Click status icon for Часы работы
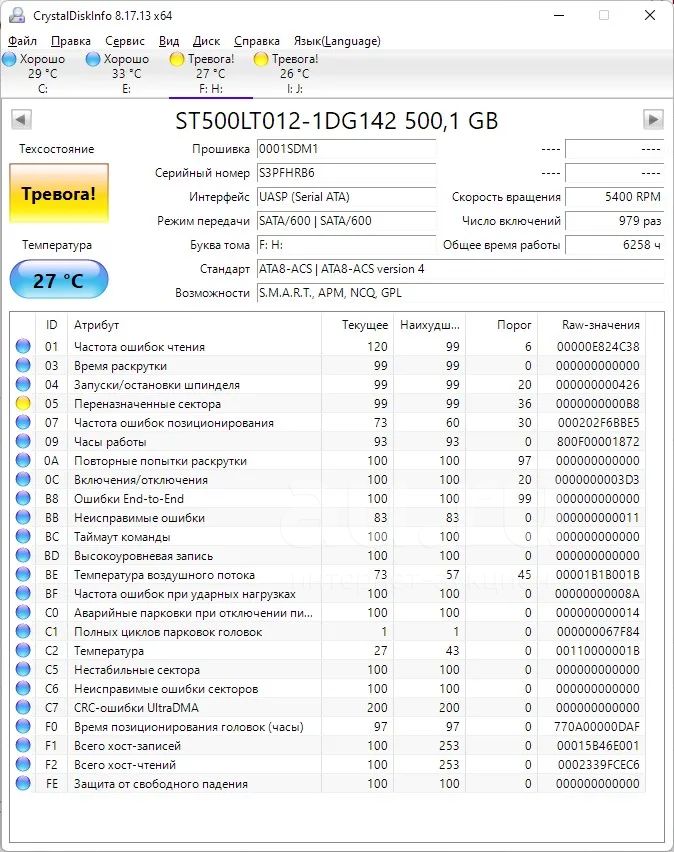This screenshot has height=852, width=674. [23, 441]
